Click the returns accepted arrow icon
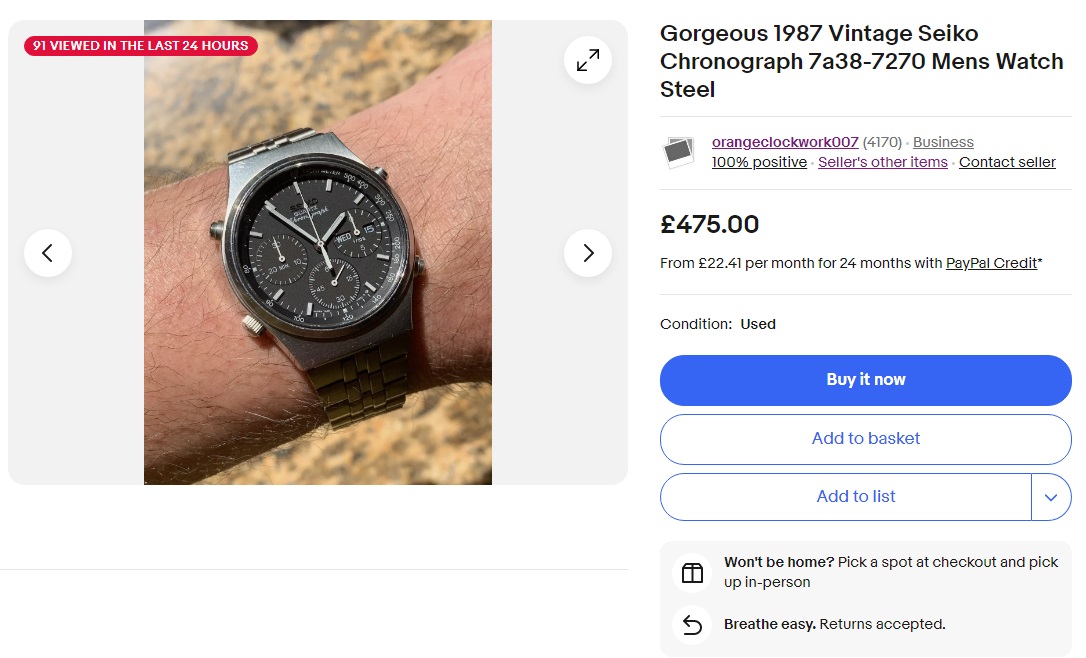Viewport: 1086px width, 658px height. pos(691,624)
